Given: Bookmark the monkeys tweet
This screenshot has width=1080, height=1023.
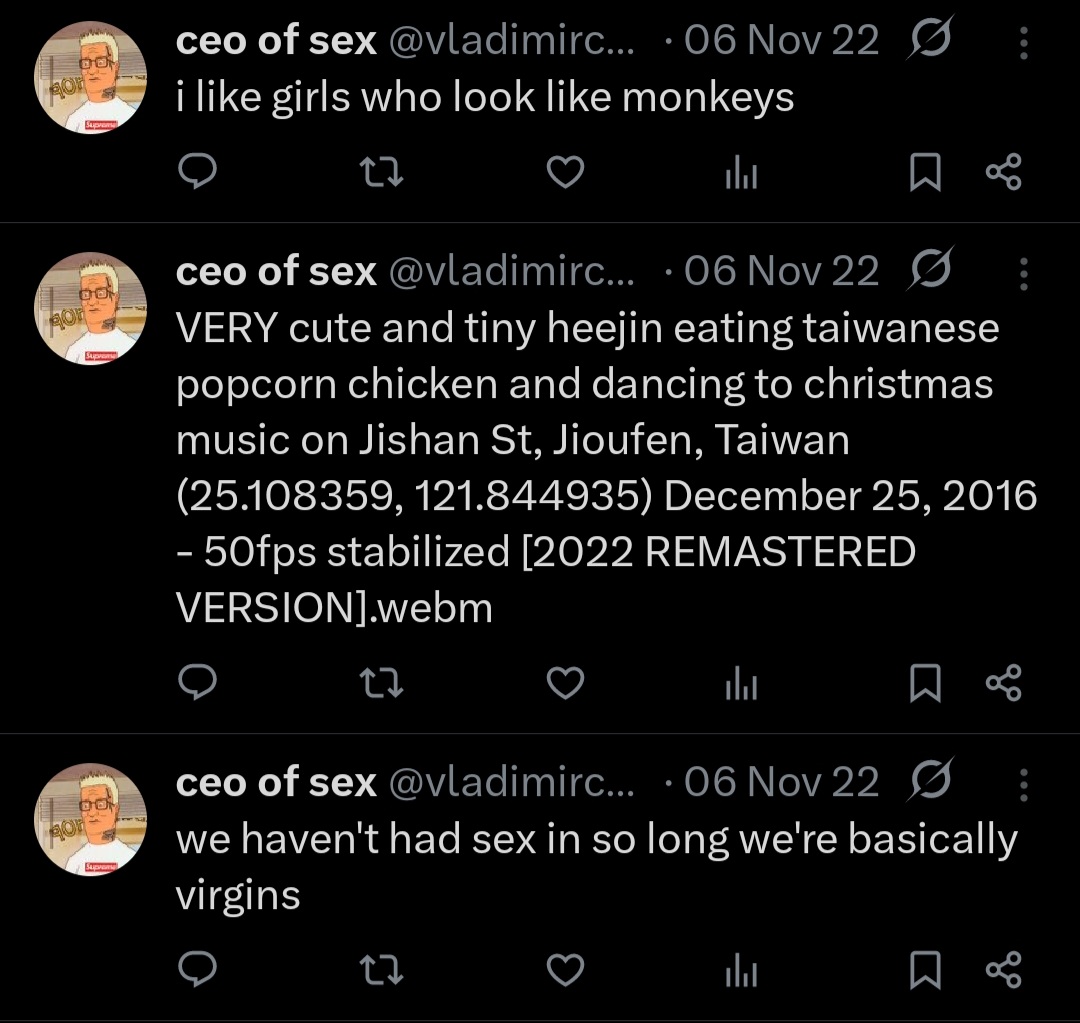Looking at the screenshot, I should (925, 172).
